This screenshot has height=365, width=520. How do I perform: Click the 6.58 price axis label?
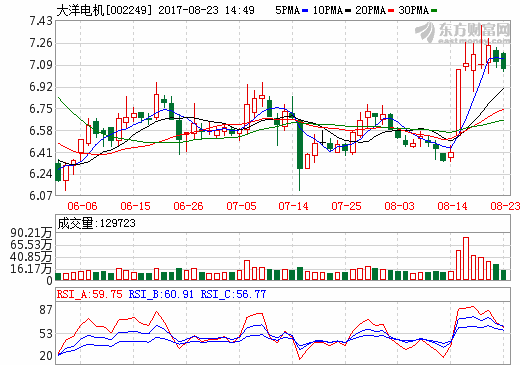(41, 131)
